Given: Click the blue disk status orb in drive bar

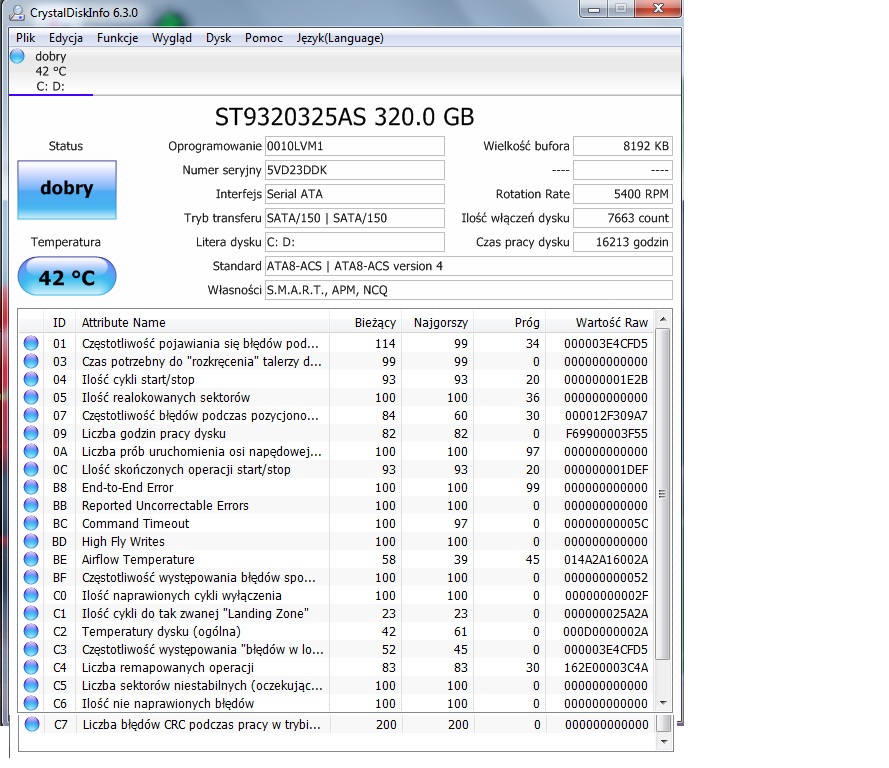Looking at the screenshot, I should click(x=18, y=56).
